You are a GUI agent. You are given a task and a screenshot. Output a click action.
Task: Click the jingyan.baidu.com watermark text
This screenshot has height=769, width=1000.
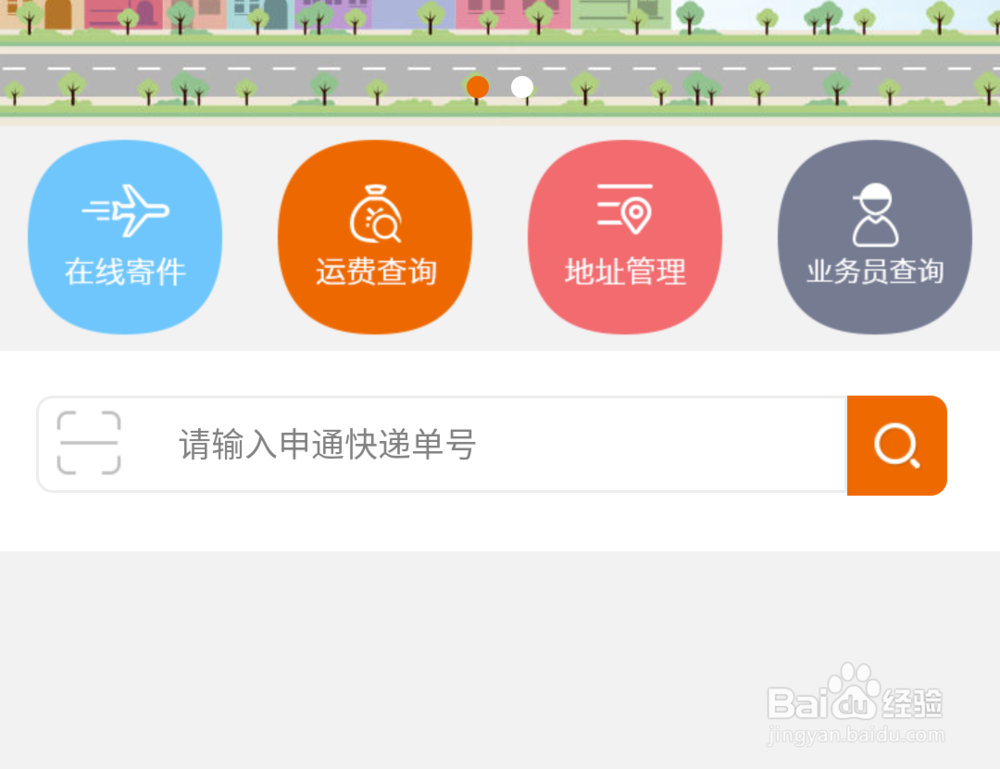click(x=855, y=735)
